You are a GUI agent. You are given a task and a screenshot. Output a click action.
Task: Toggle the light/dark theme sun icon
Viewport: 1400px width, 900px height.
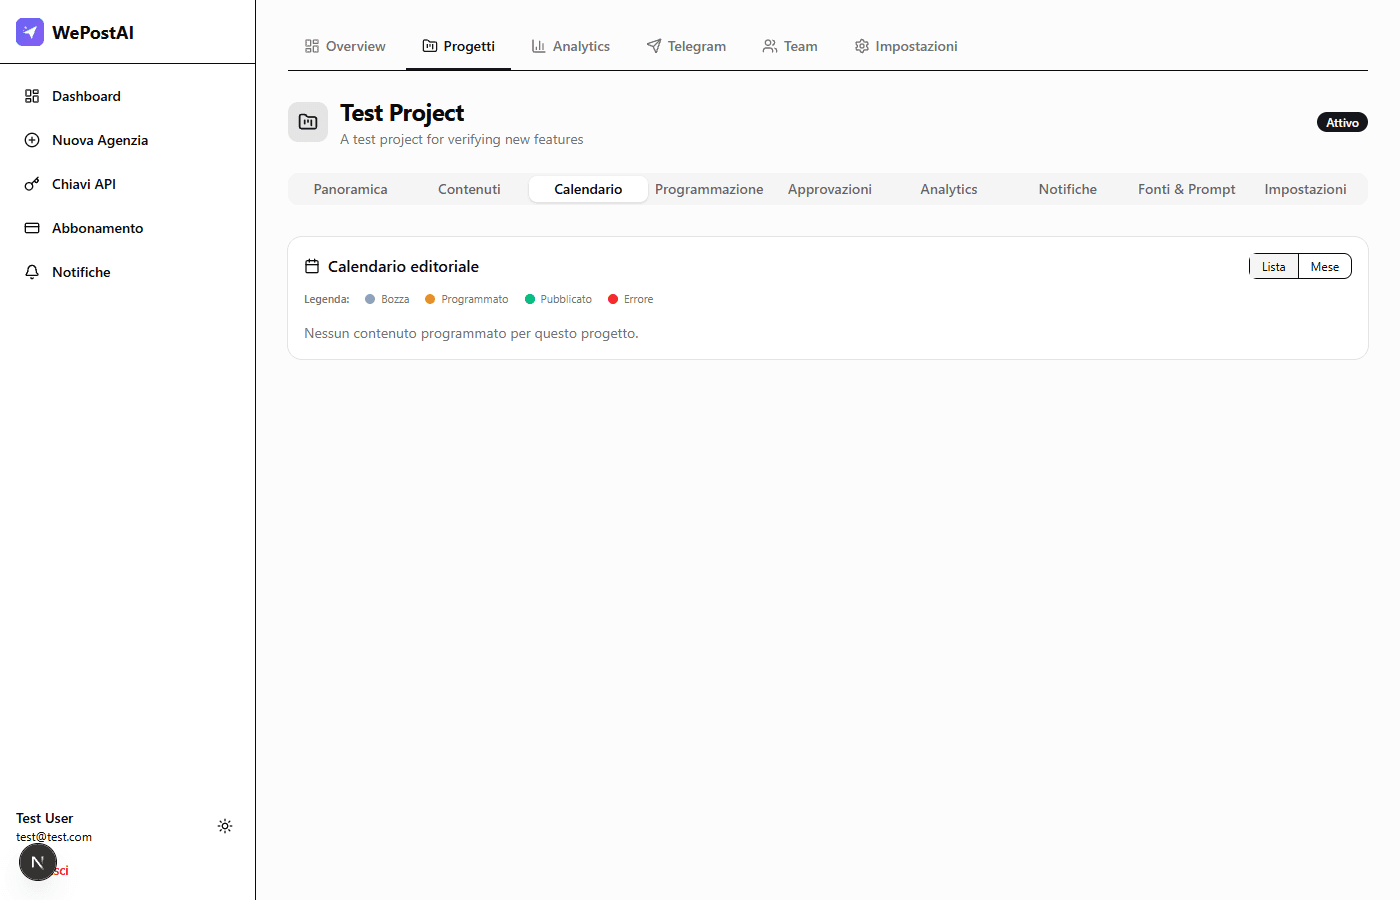pyautogui.click(x=225, y=826)
